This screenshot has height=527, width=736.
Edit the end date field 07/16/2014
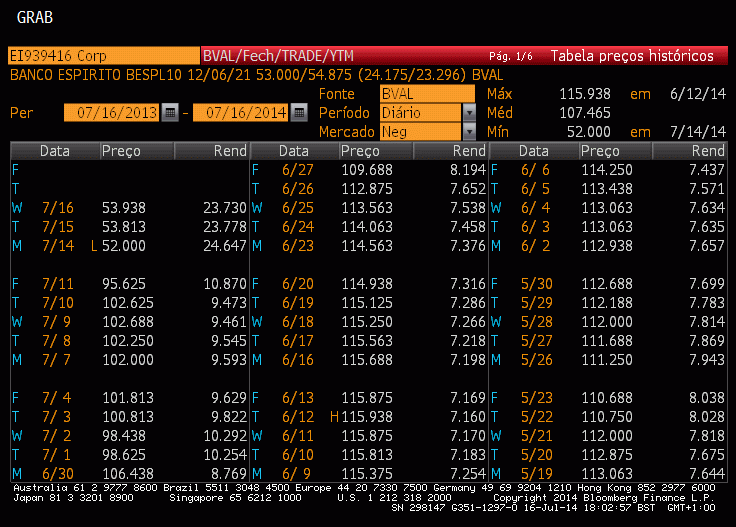pyautogui.click(x=241, y=113)
